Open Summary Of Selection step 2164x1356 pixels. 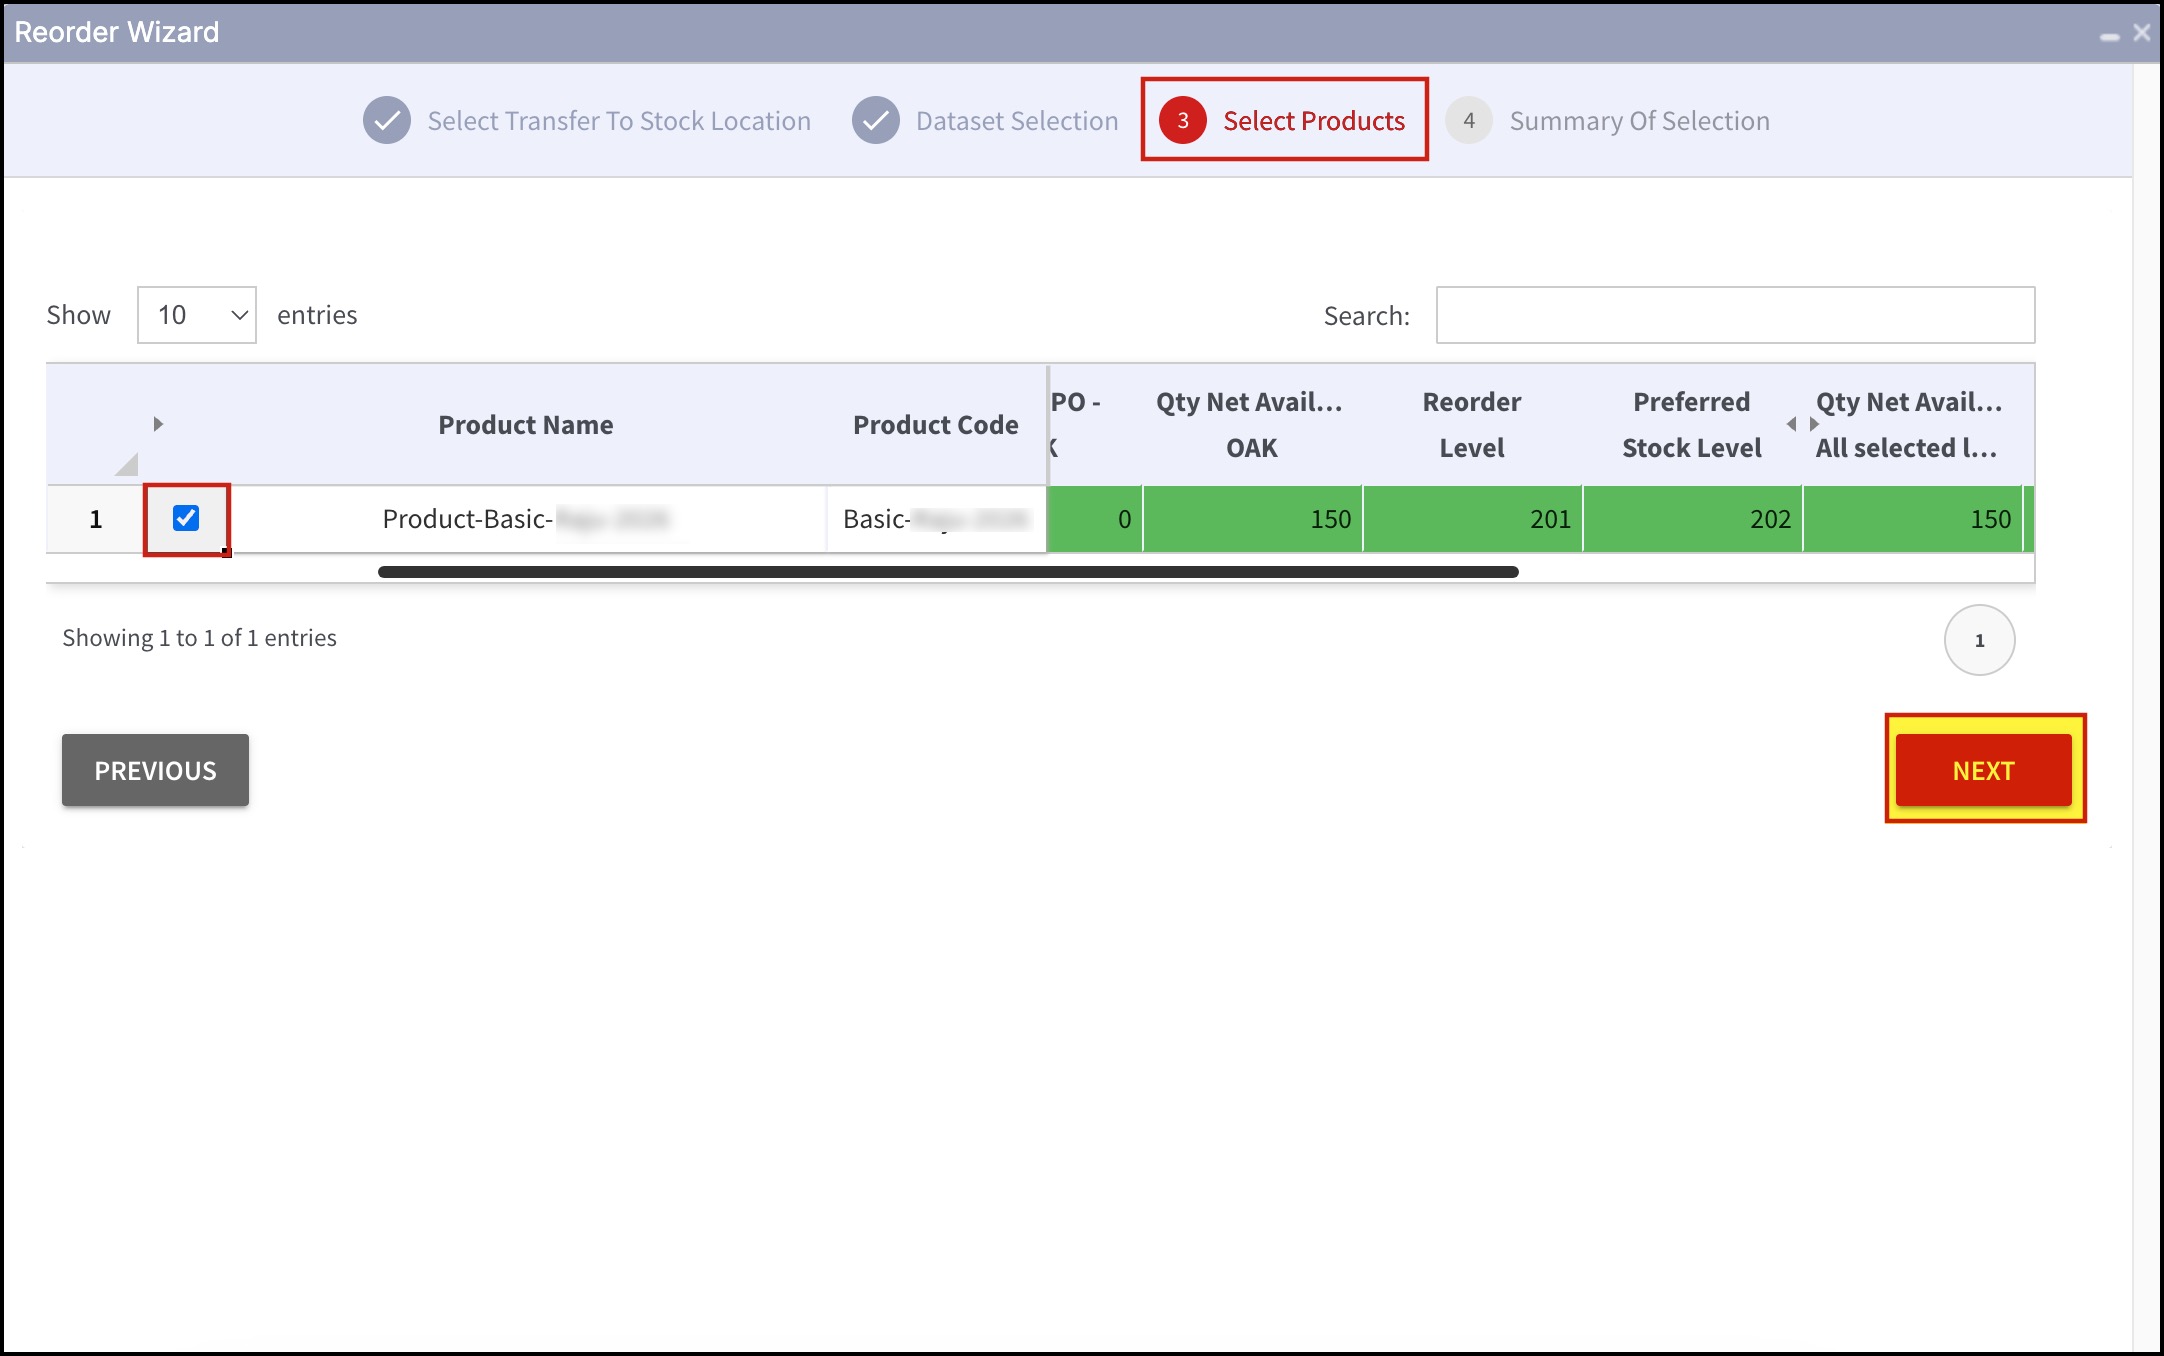1639,121
